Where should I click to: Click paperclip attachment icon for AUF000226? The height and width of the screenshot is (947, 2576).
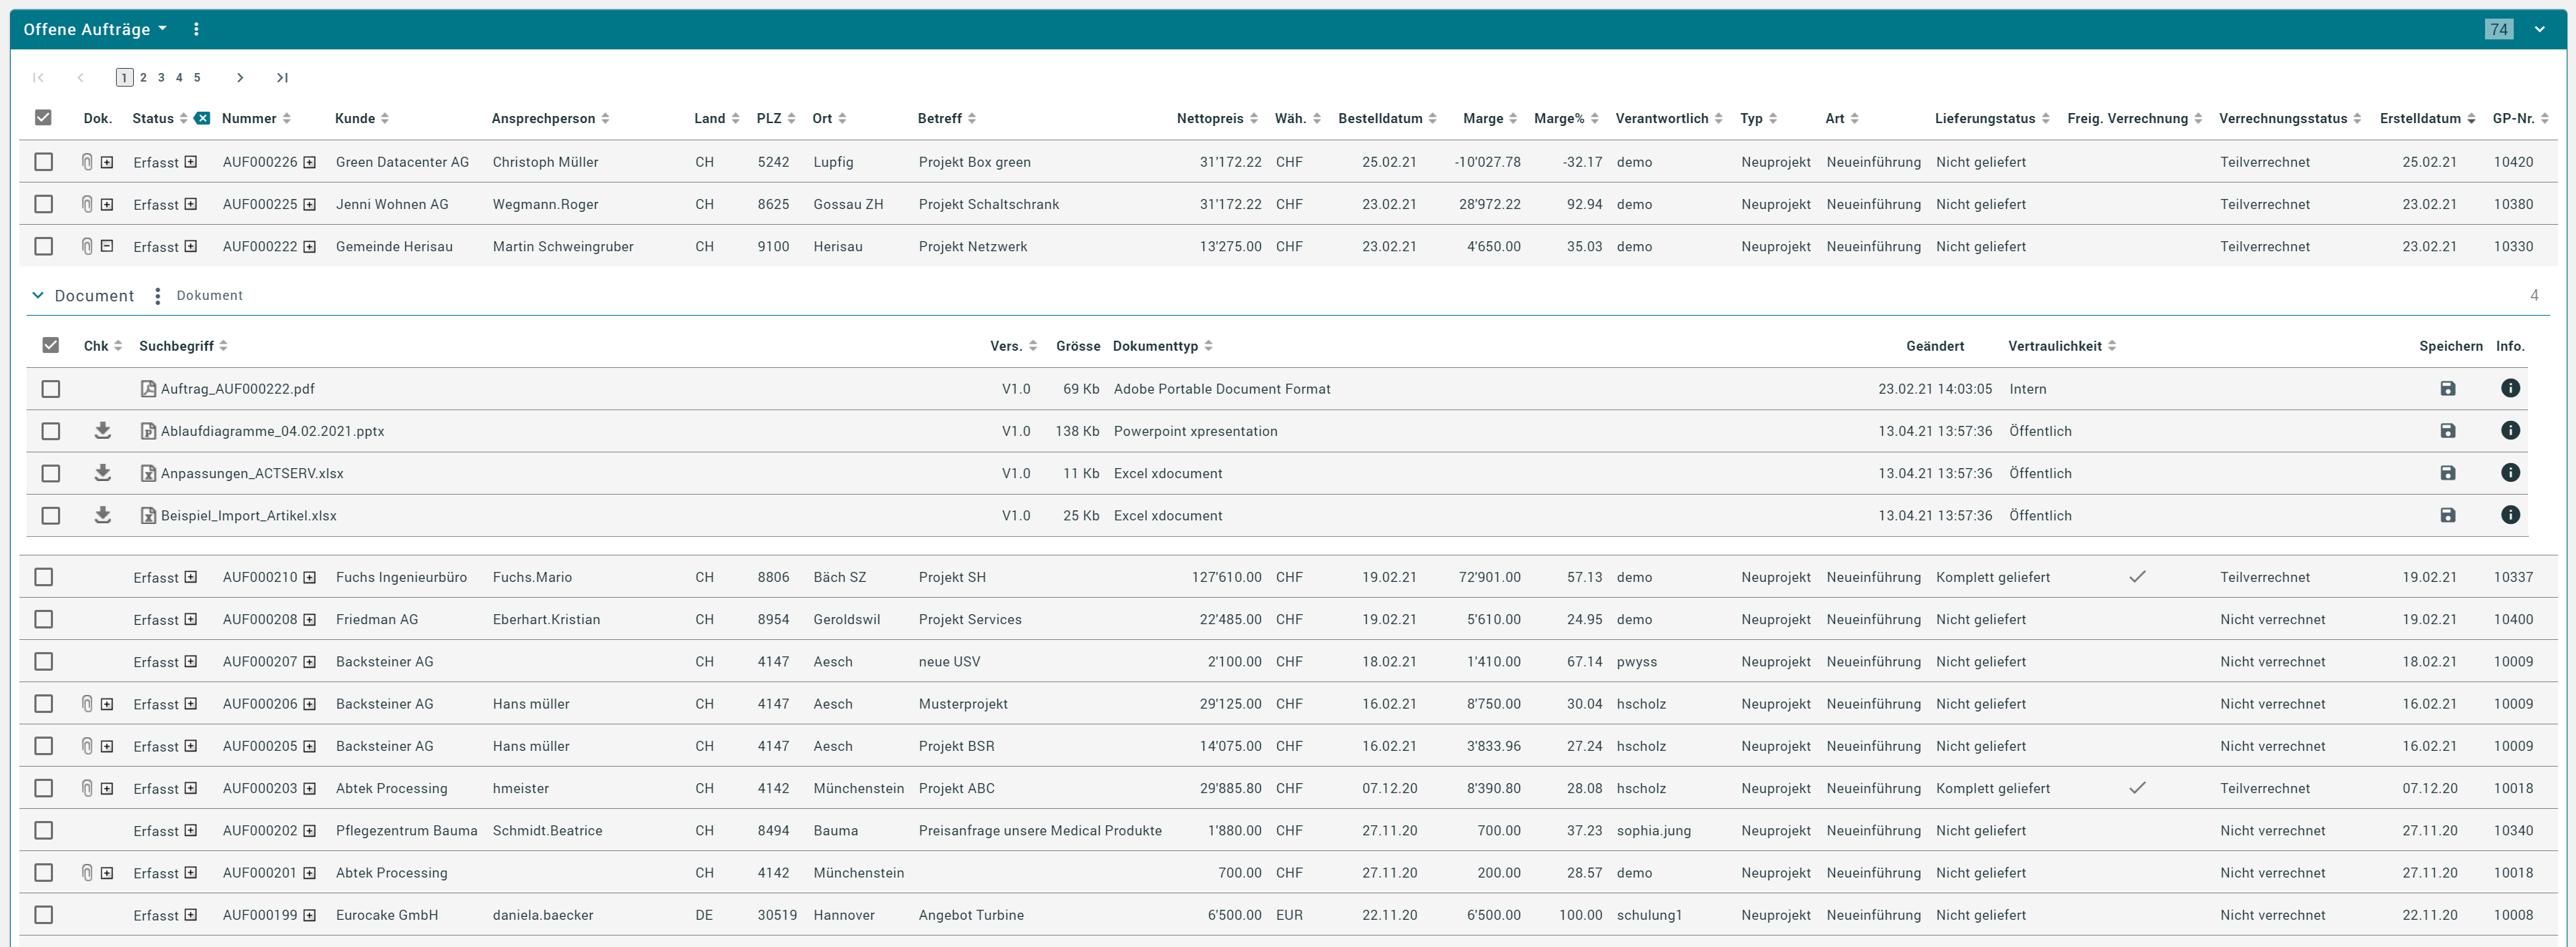[87, 162]
